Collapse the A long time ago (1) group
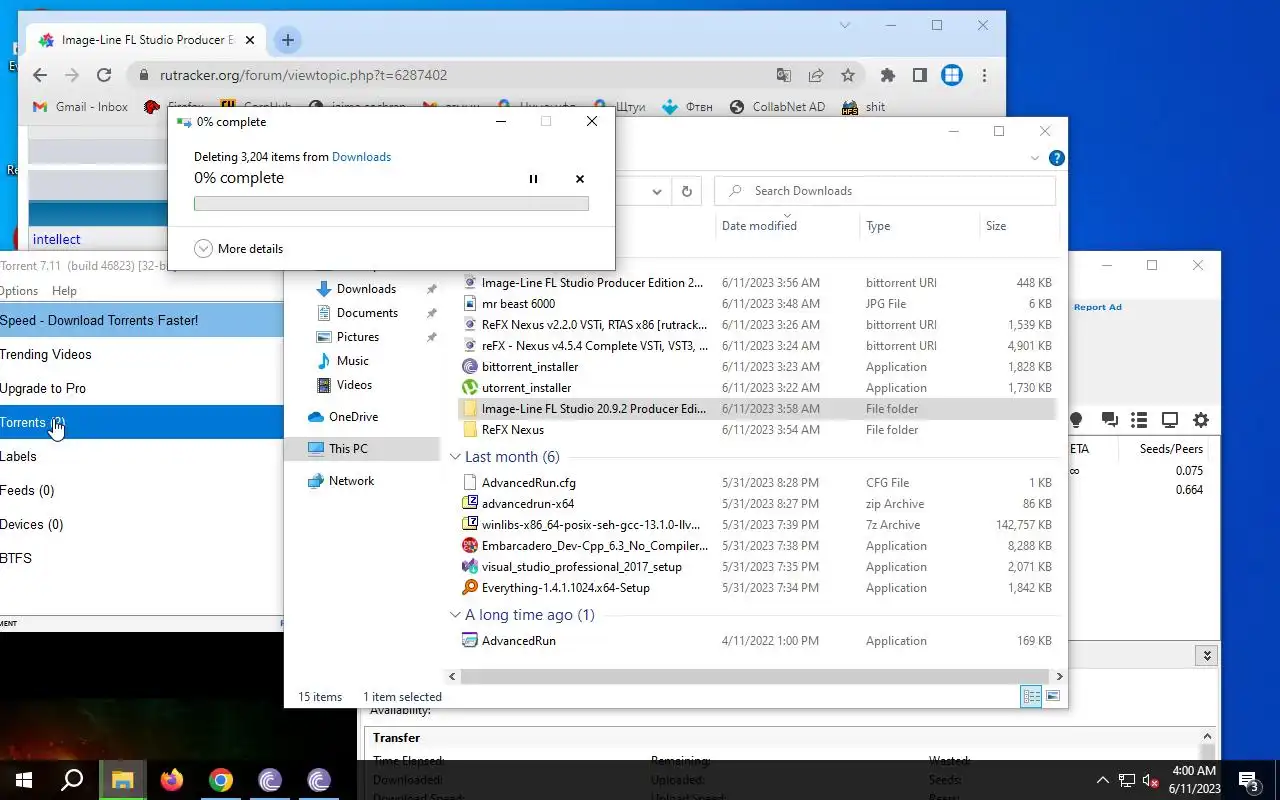Viewport: 1280px width, 800px height. pos(455,615)
